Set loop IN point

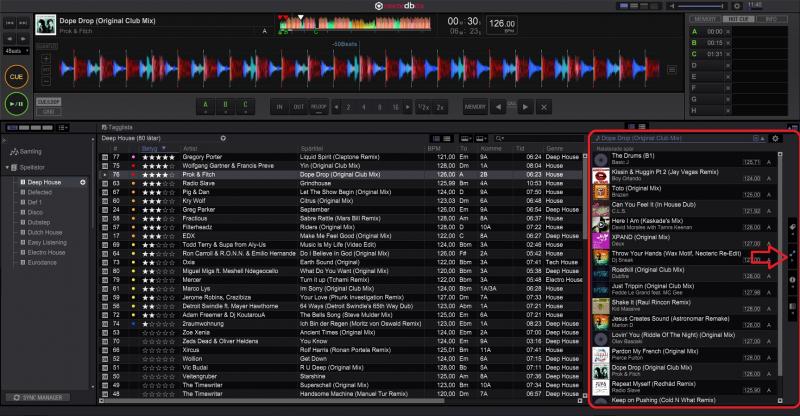tap(280, 107)
